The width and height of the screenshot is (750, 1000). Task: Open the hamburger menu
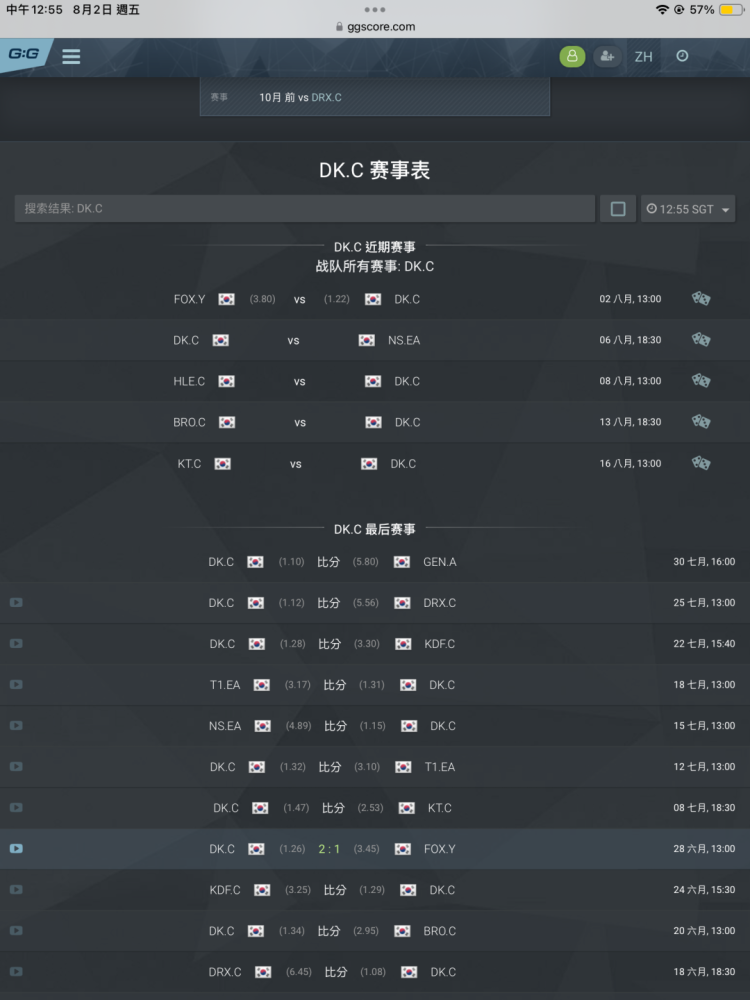click(71, 57)
